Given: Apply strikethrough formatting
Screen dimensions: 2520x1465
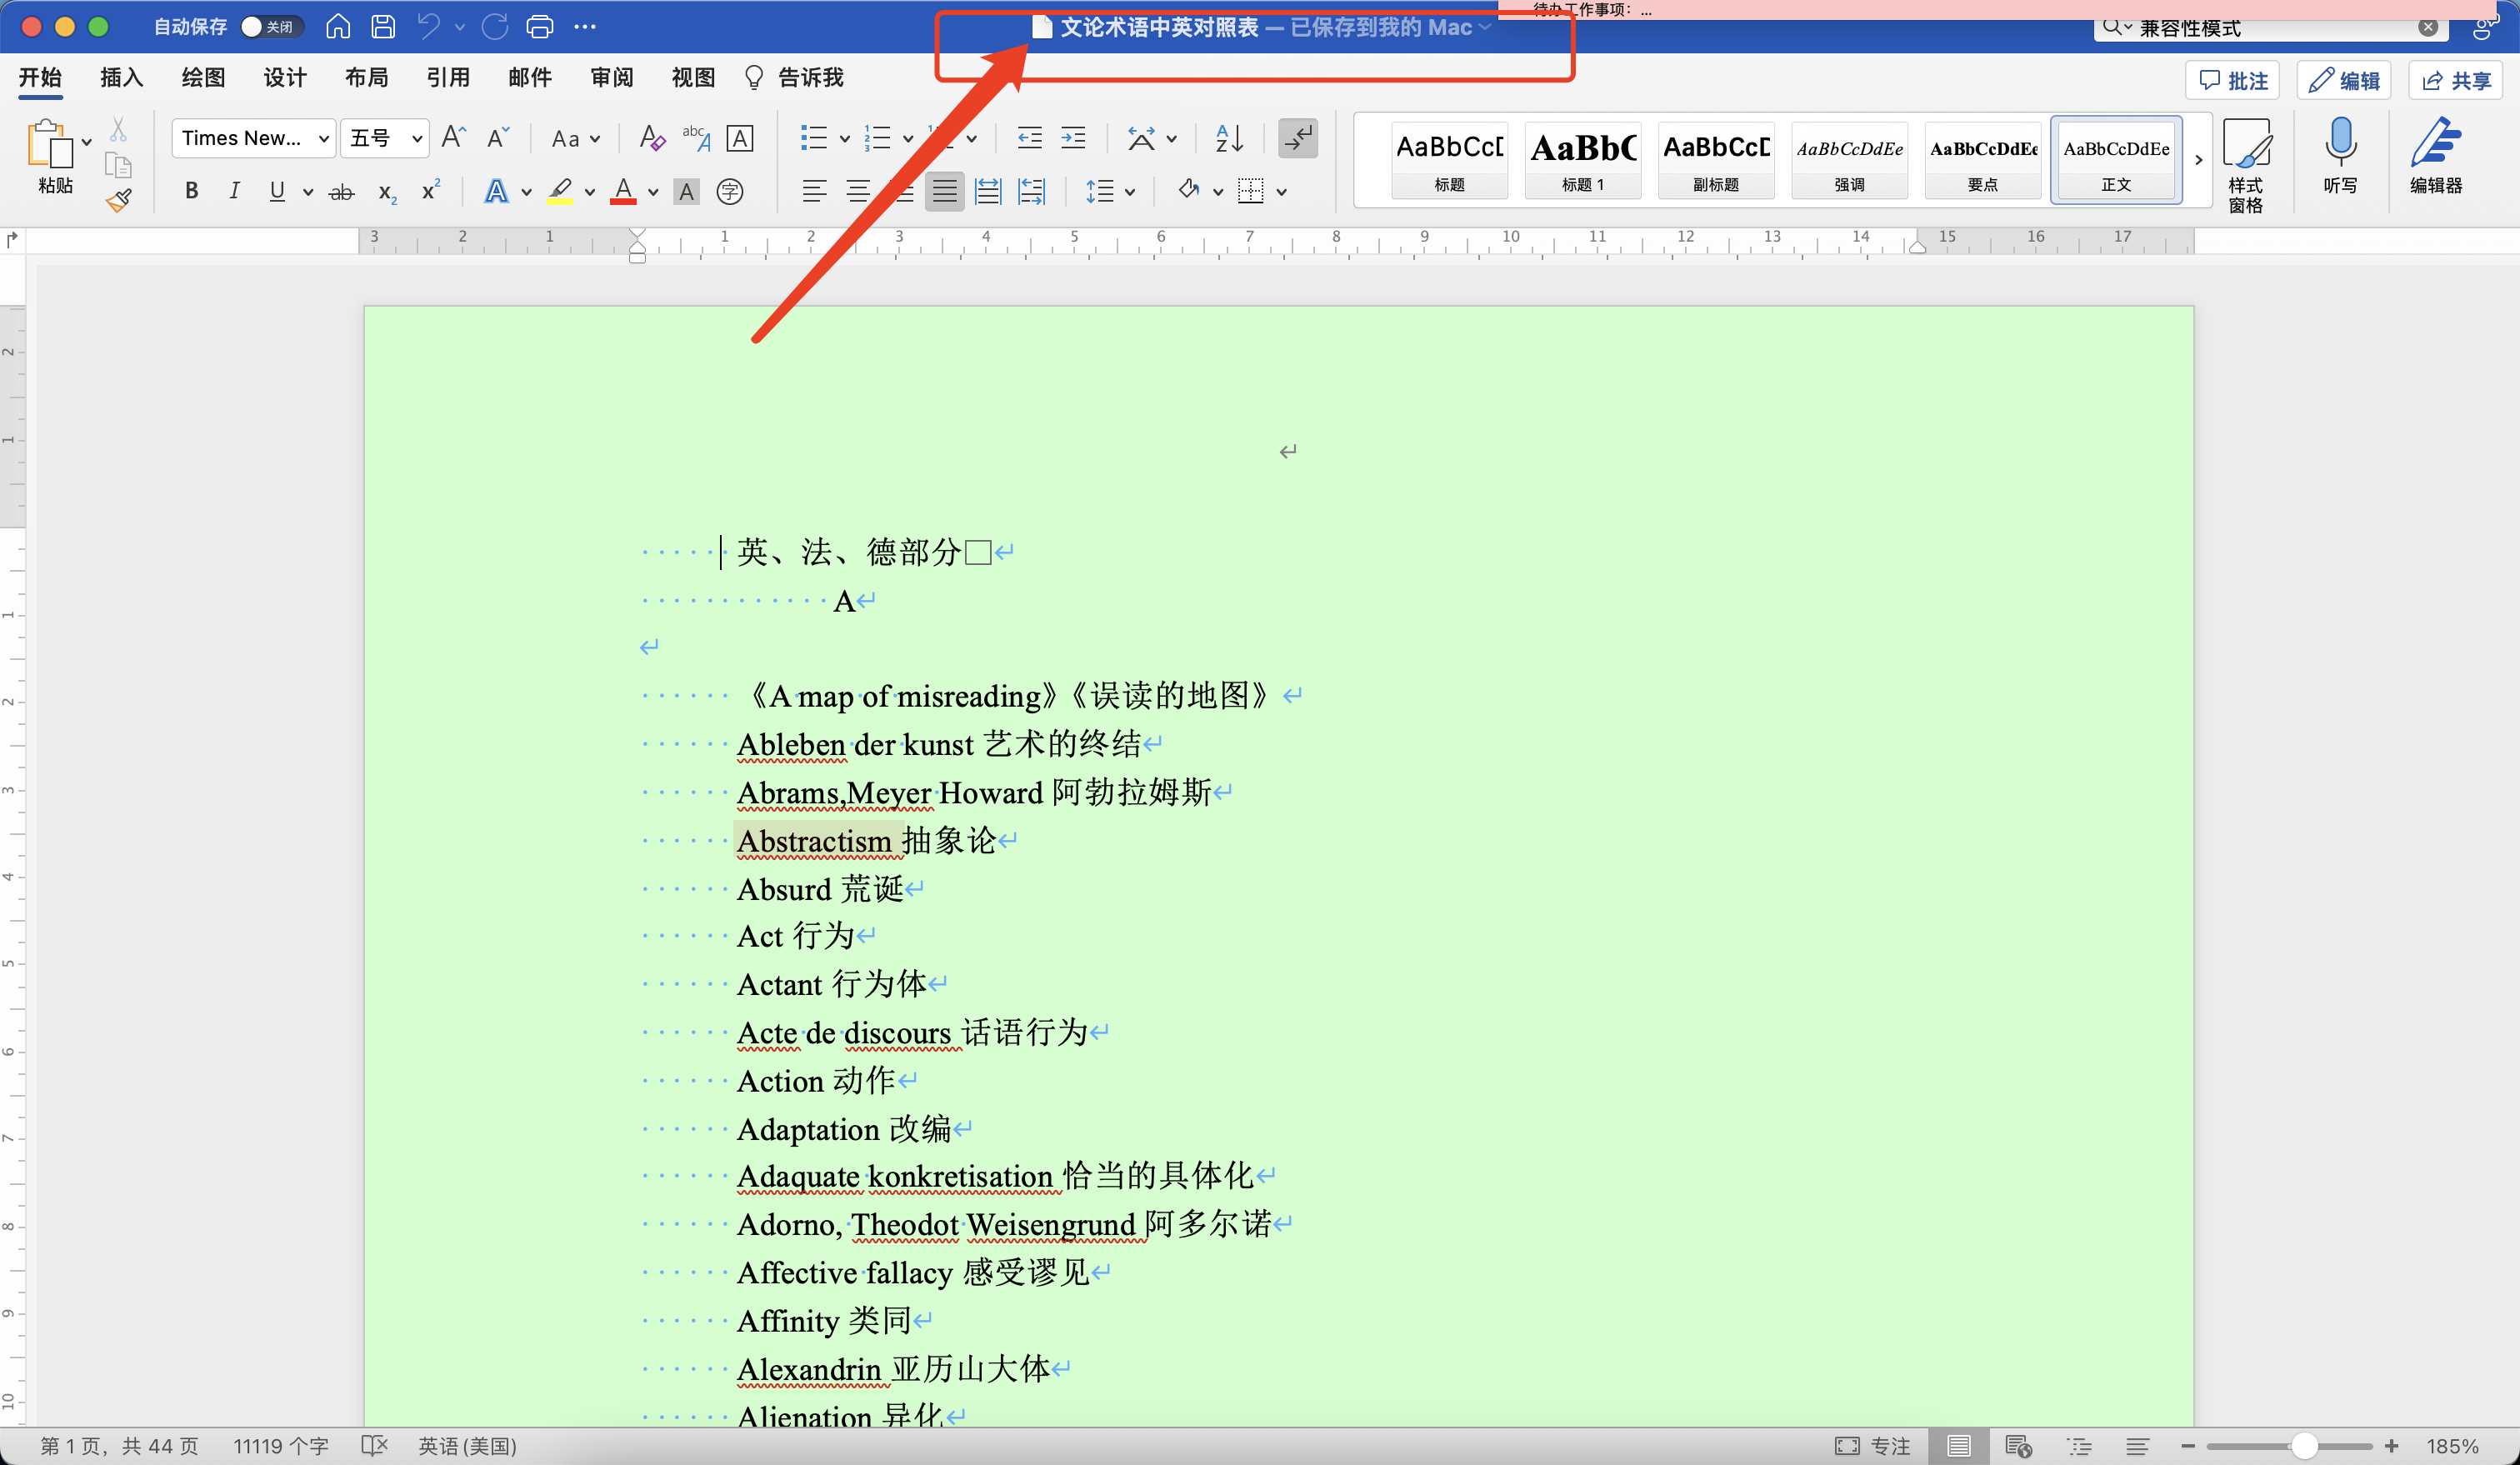Looking at the screenshot, I should (x=341, y=192).
